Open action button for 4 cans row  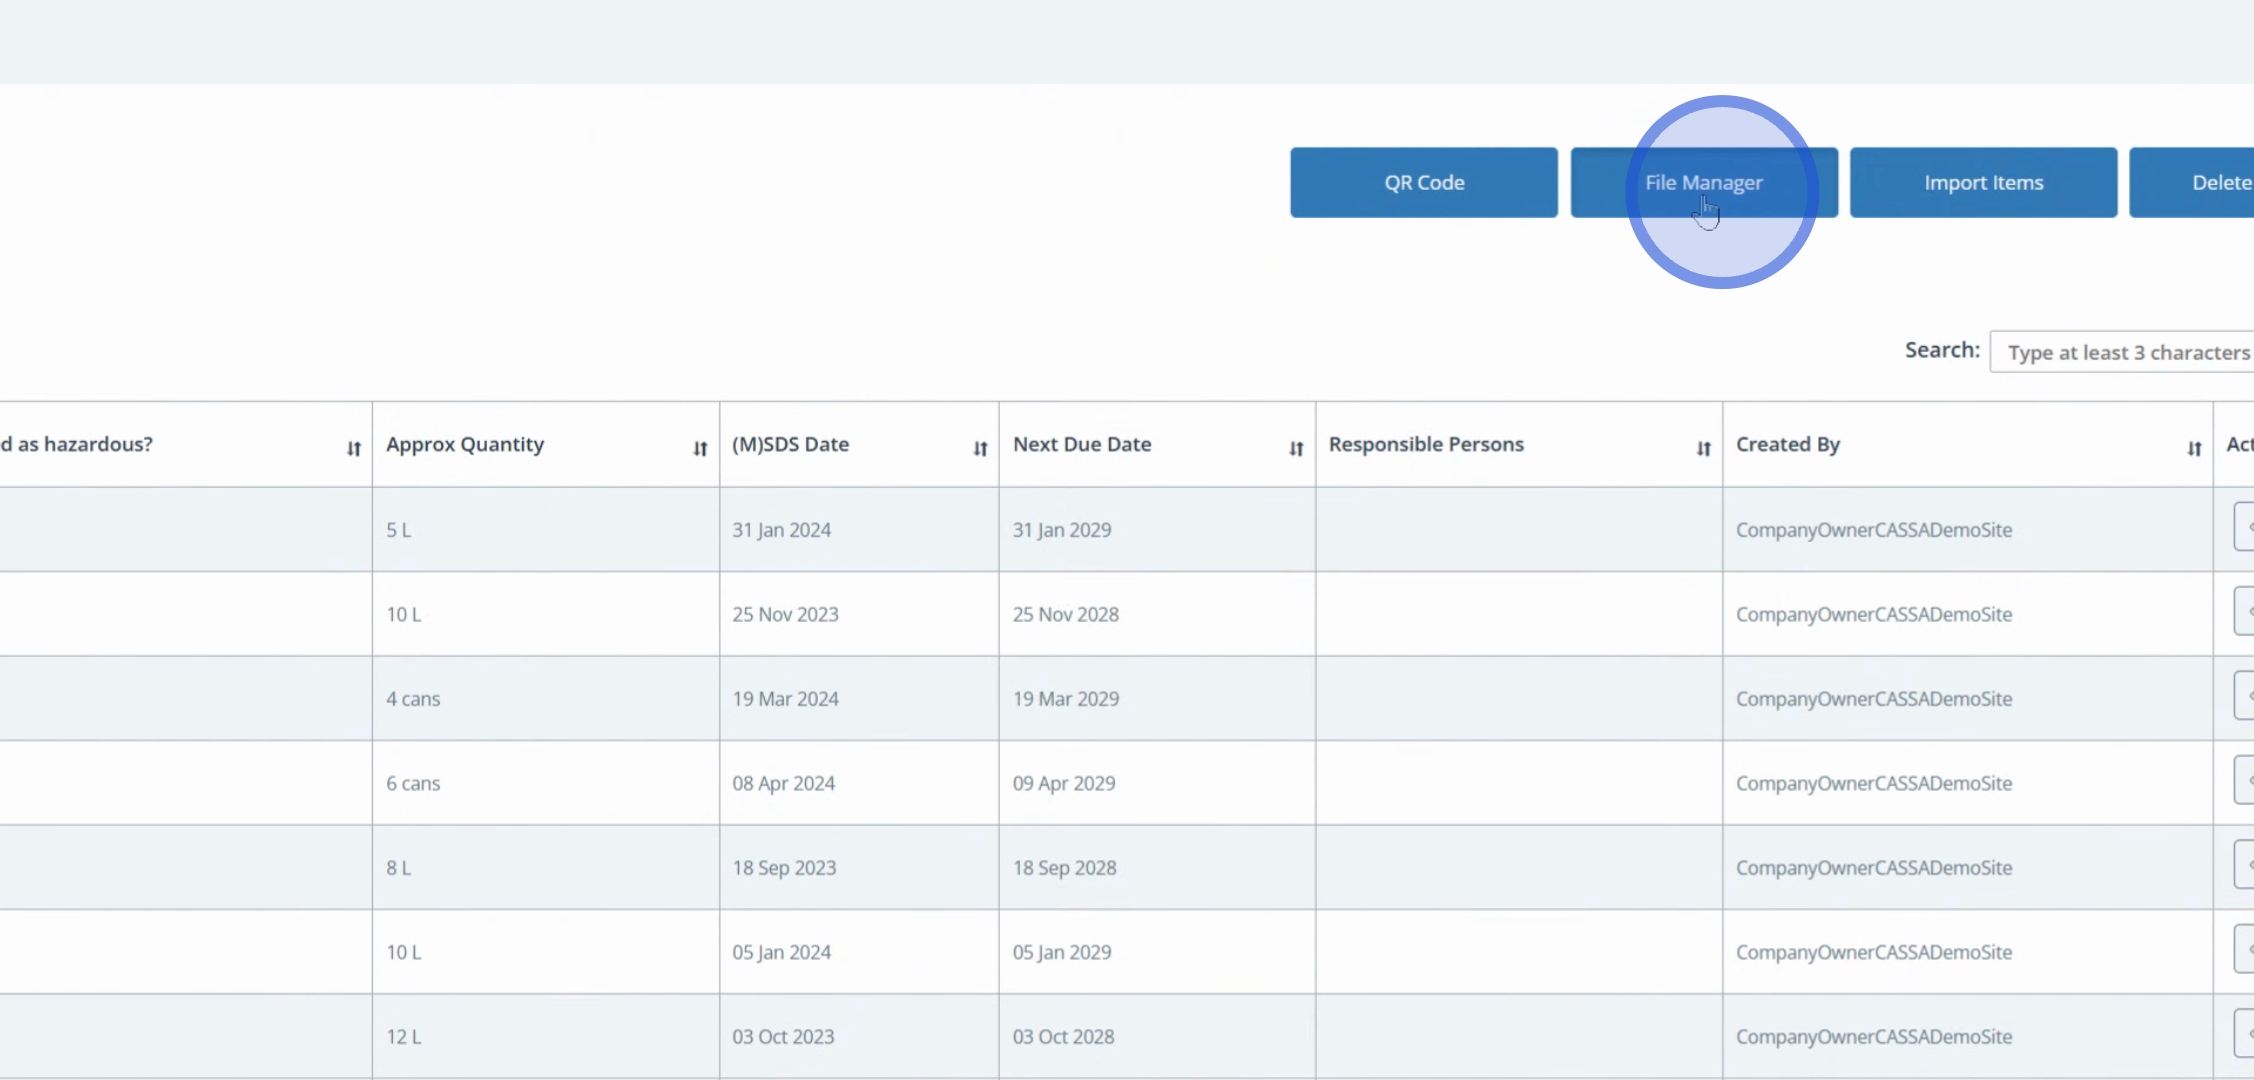[2244, 697]
